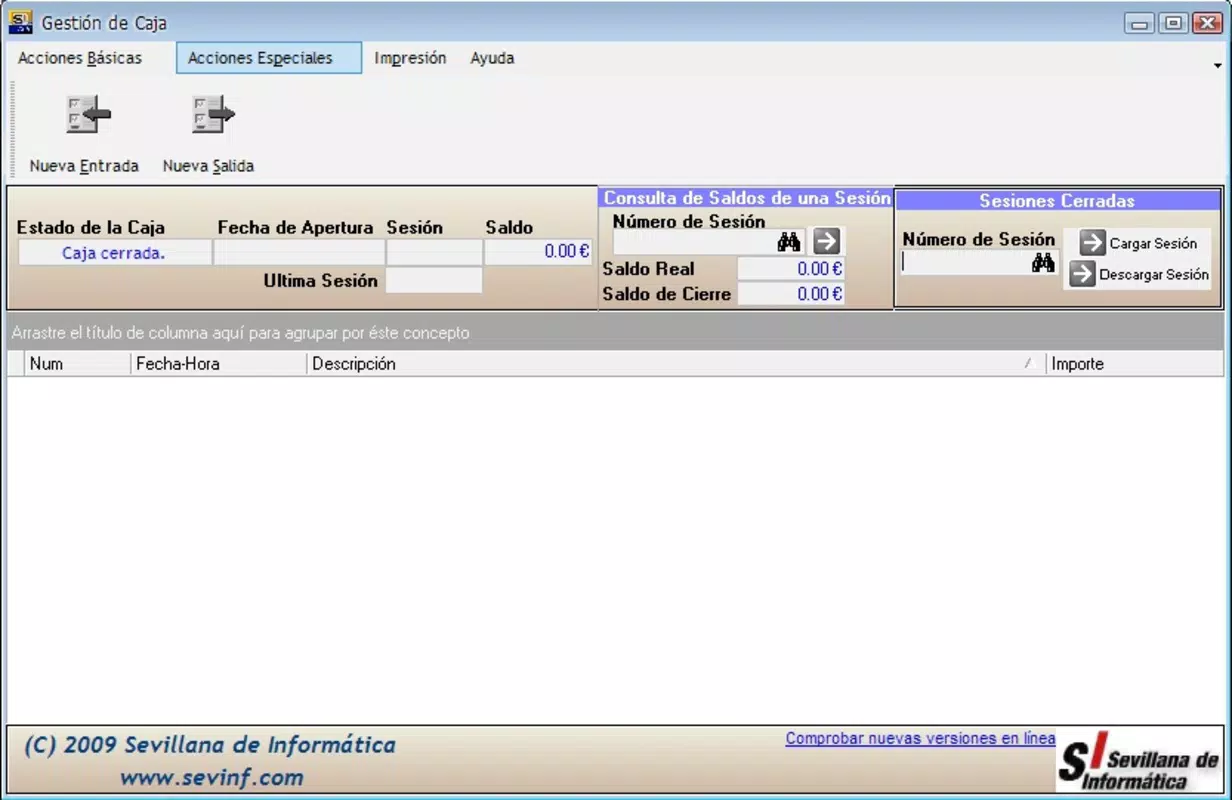This screenshot has width=1232, height=800.
Task: Focus Número de Sesión field in Consulta de Saldos
Action: click(694, 241)
